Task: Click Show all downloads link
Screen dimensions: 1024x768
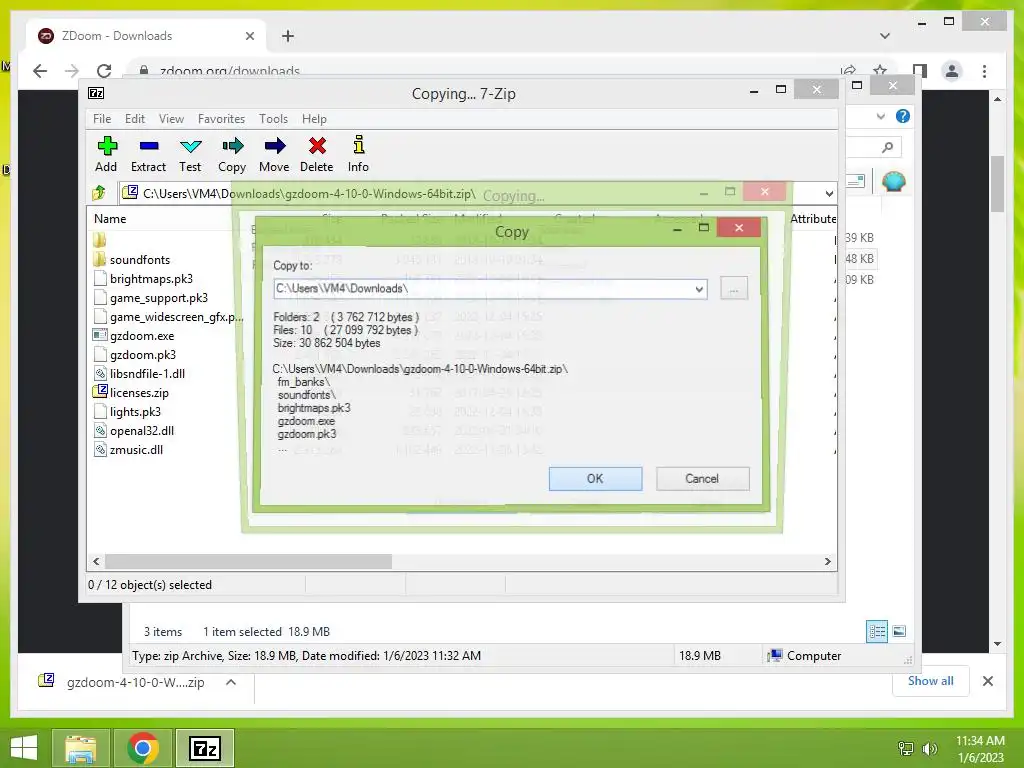Action: pyautogui.click(x=931, y=681)
